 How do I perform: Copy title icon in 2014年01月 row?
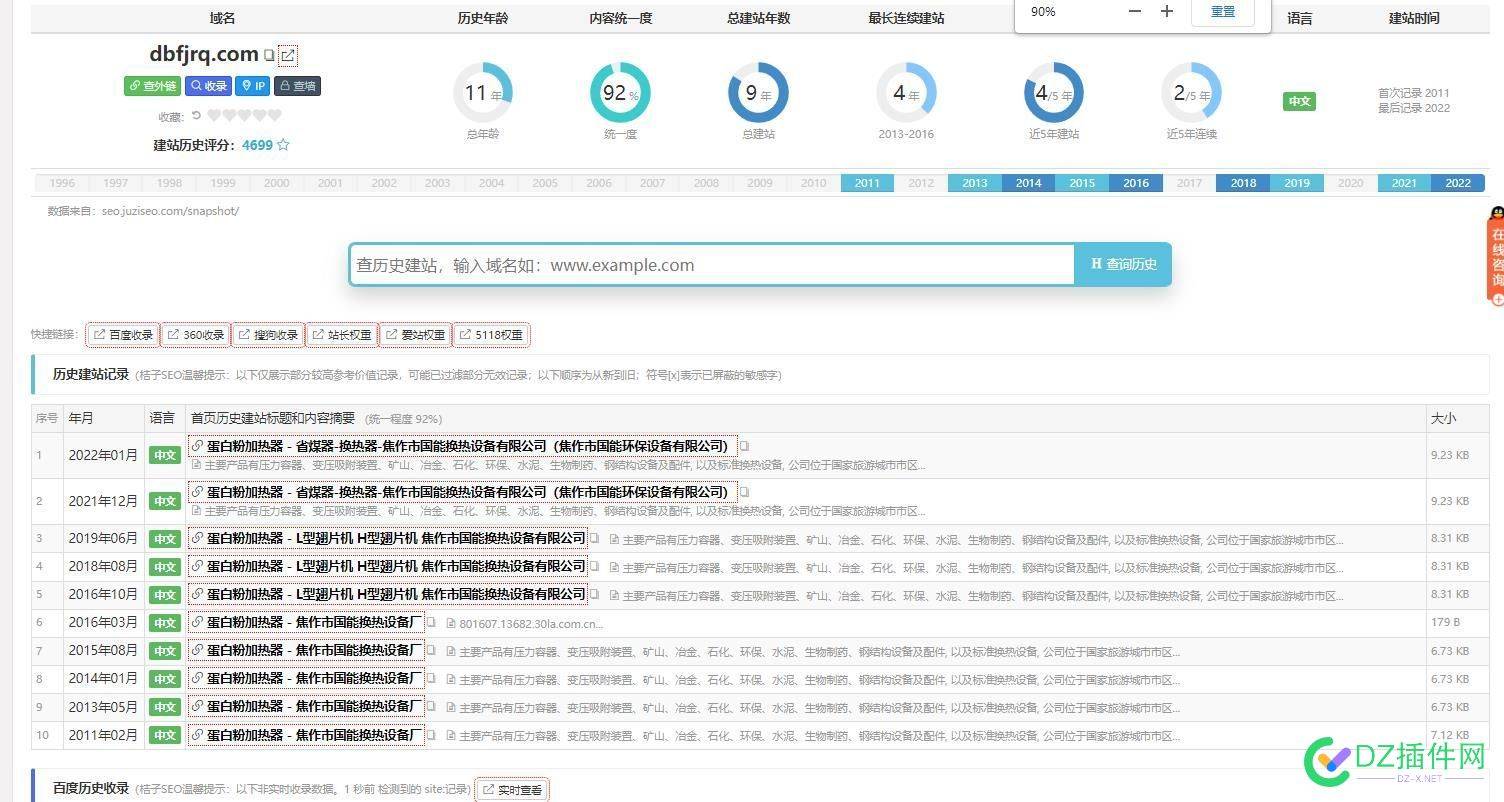coord(432,678)
